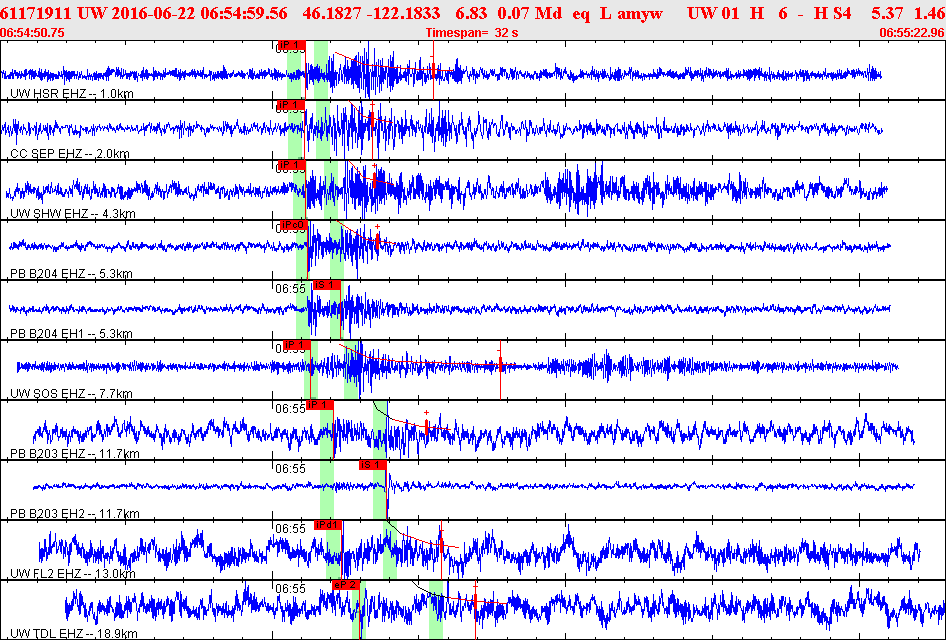Image resolution: width=946 pixels, height=640 pixels.
Task: Click the red coda plus marker on UW HSR trace
Action: (432, 57)
